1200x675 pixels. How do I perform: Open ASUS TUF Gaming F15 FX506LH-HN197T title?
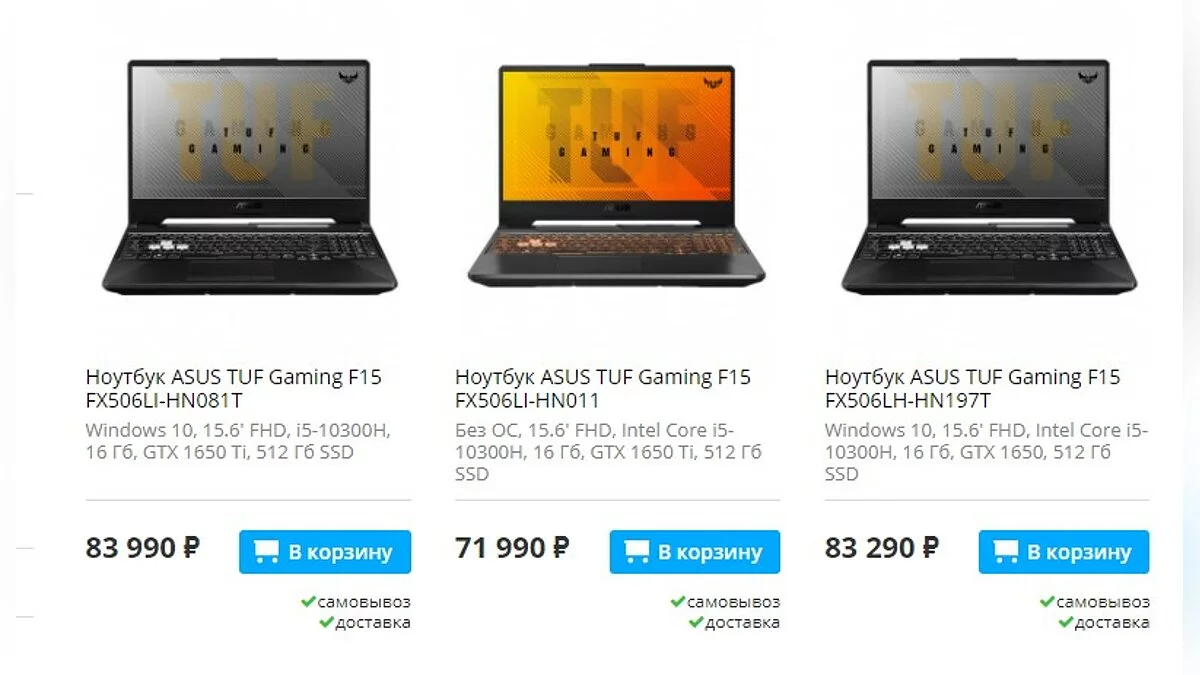pos(973,389)
